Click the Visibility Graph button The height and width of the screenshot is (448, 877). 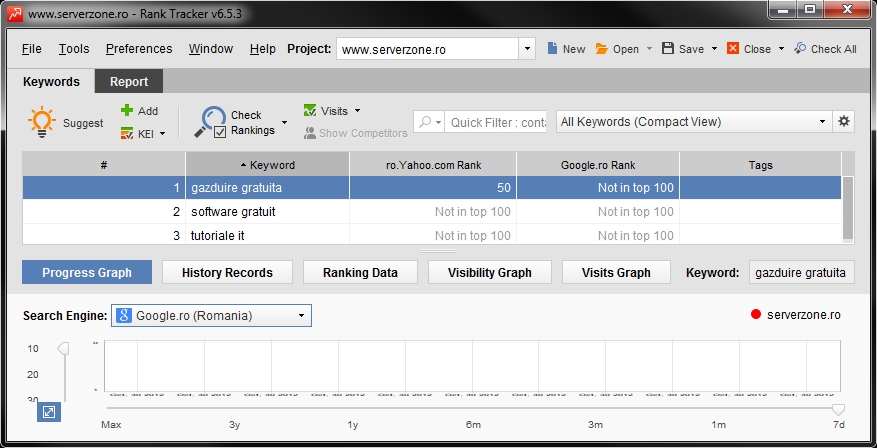pyautogui.click(x=489, y=272)
